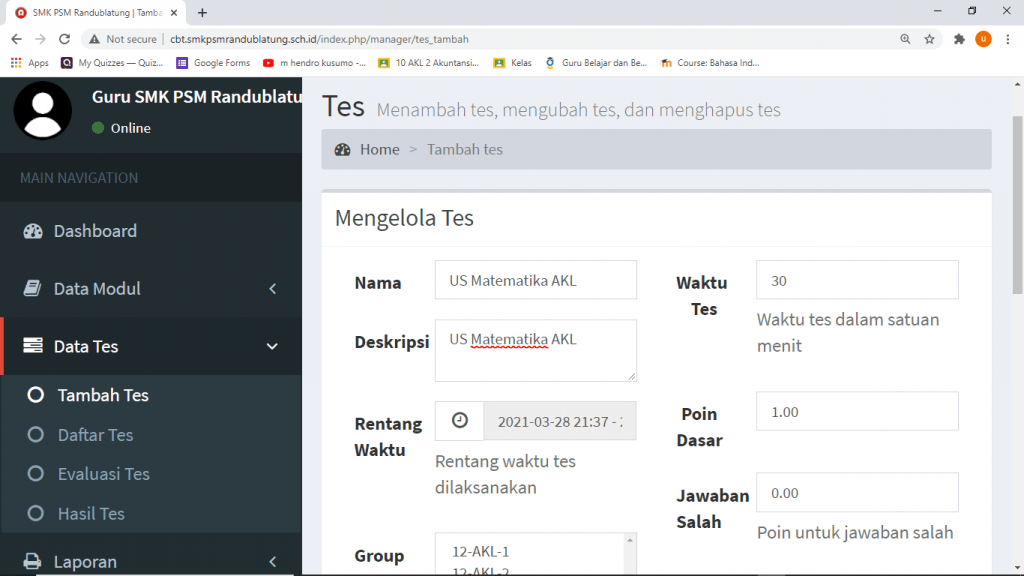Viewport: 1024px width, 576px height.
Task: Click the Nama input field
Action: coord(536,280)
